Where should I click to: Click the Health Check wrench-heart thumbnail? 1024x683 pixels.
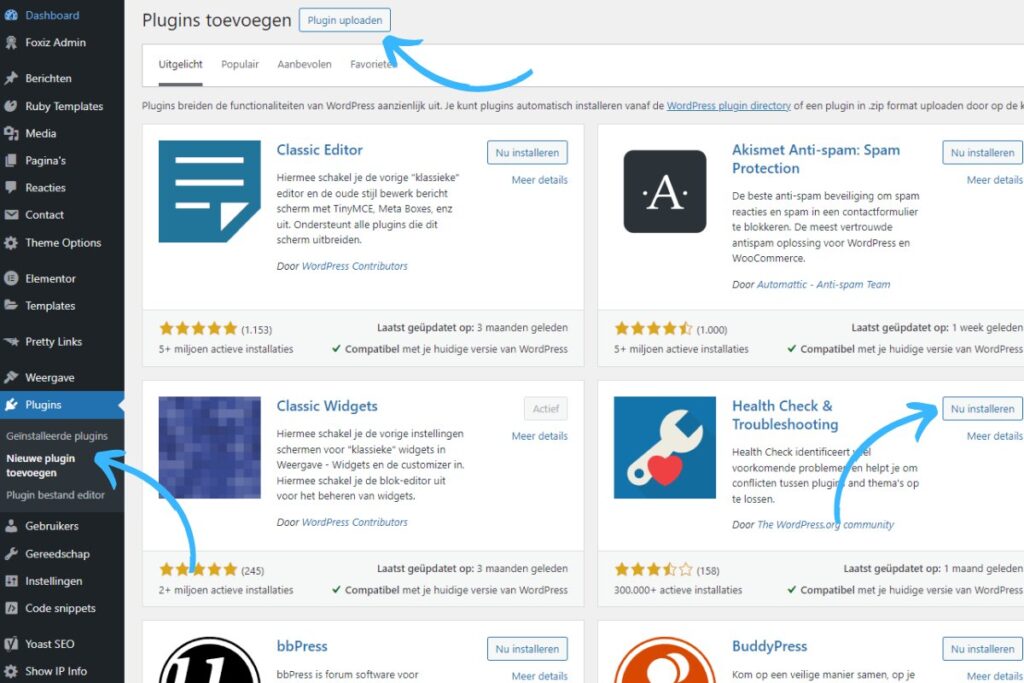[x=665, y=447]
